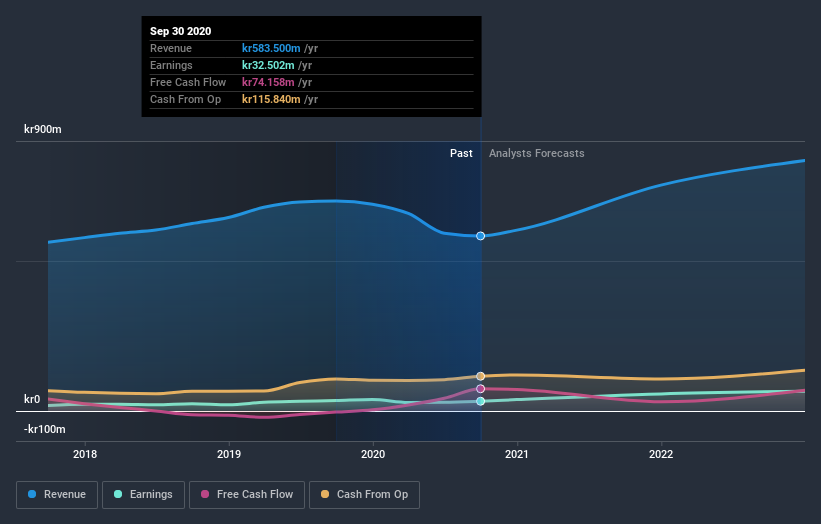Click the Revenue row label in tooltip

pyautogui.click(x=171, y=48)
